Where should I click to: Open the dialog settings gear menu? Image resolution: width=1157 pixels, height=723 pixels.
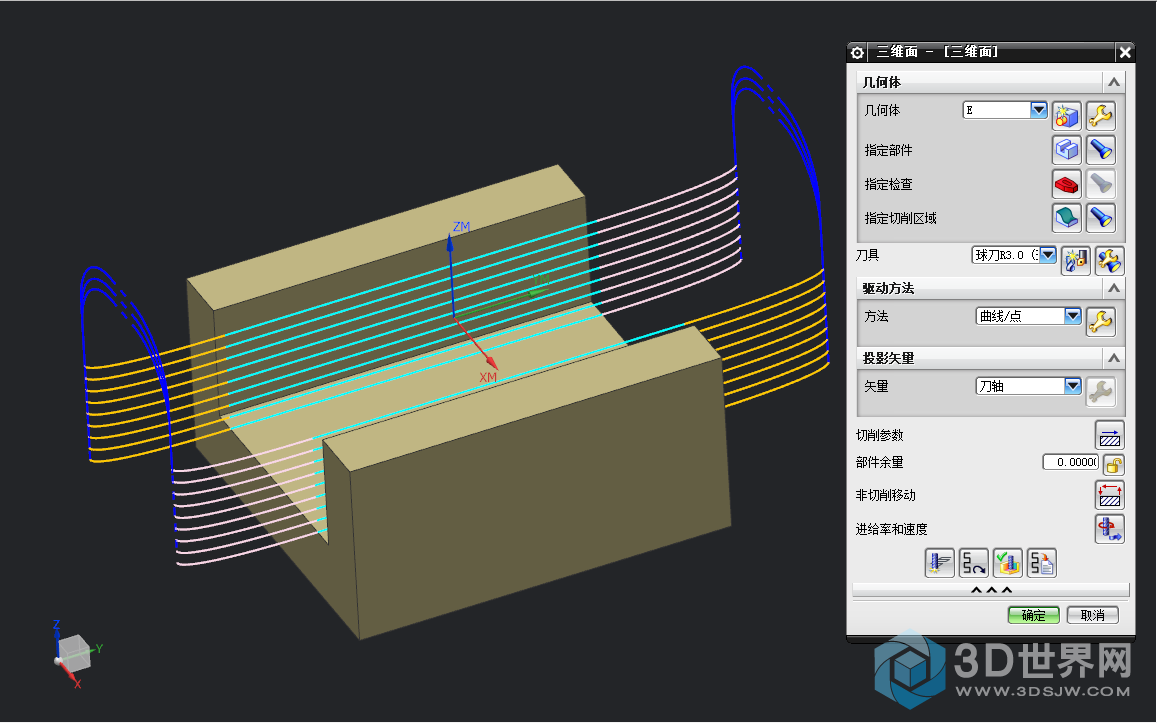click(x=857, y=52)
